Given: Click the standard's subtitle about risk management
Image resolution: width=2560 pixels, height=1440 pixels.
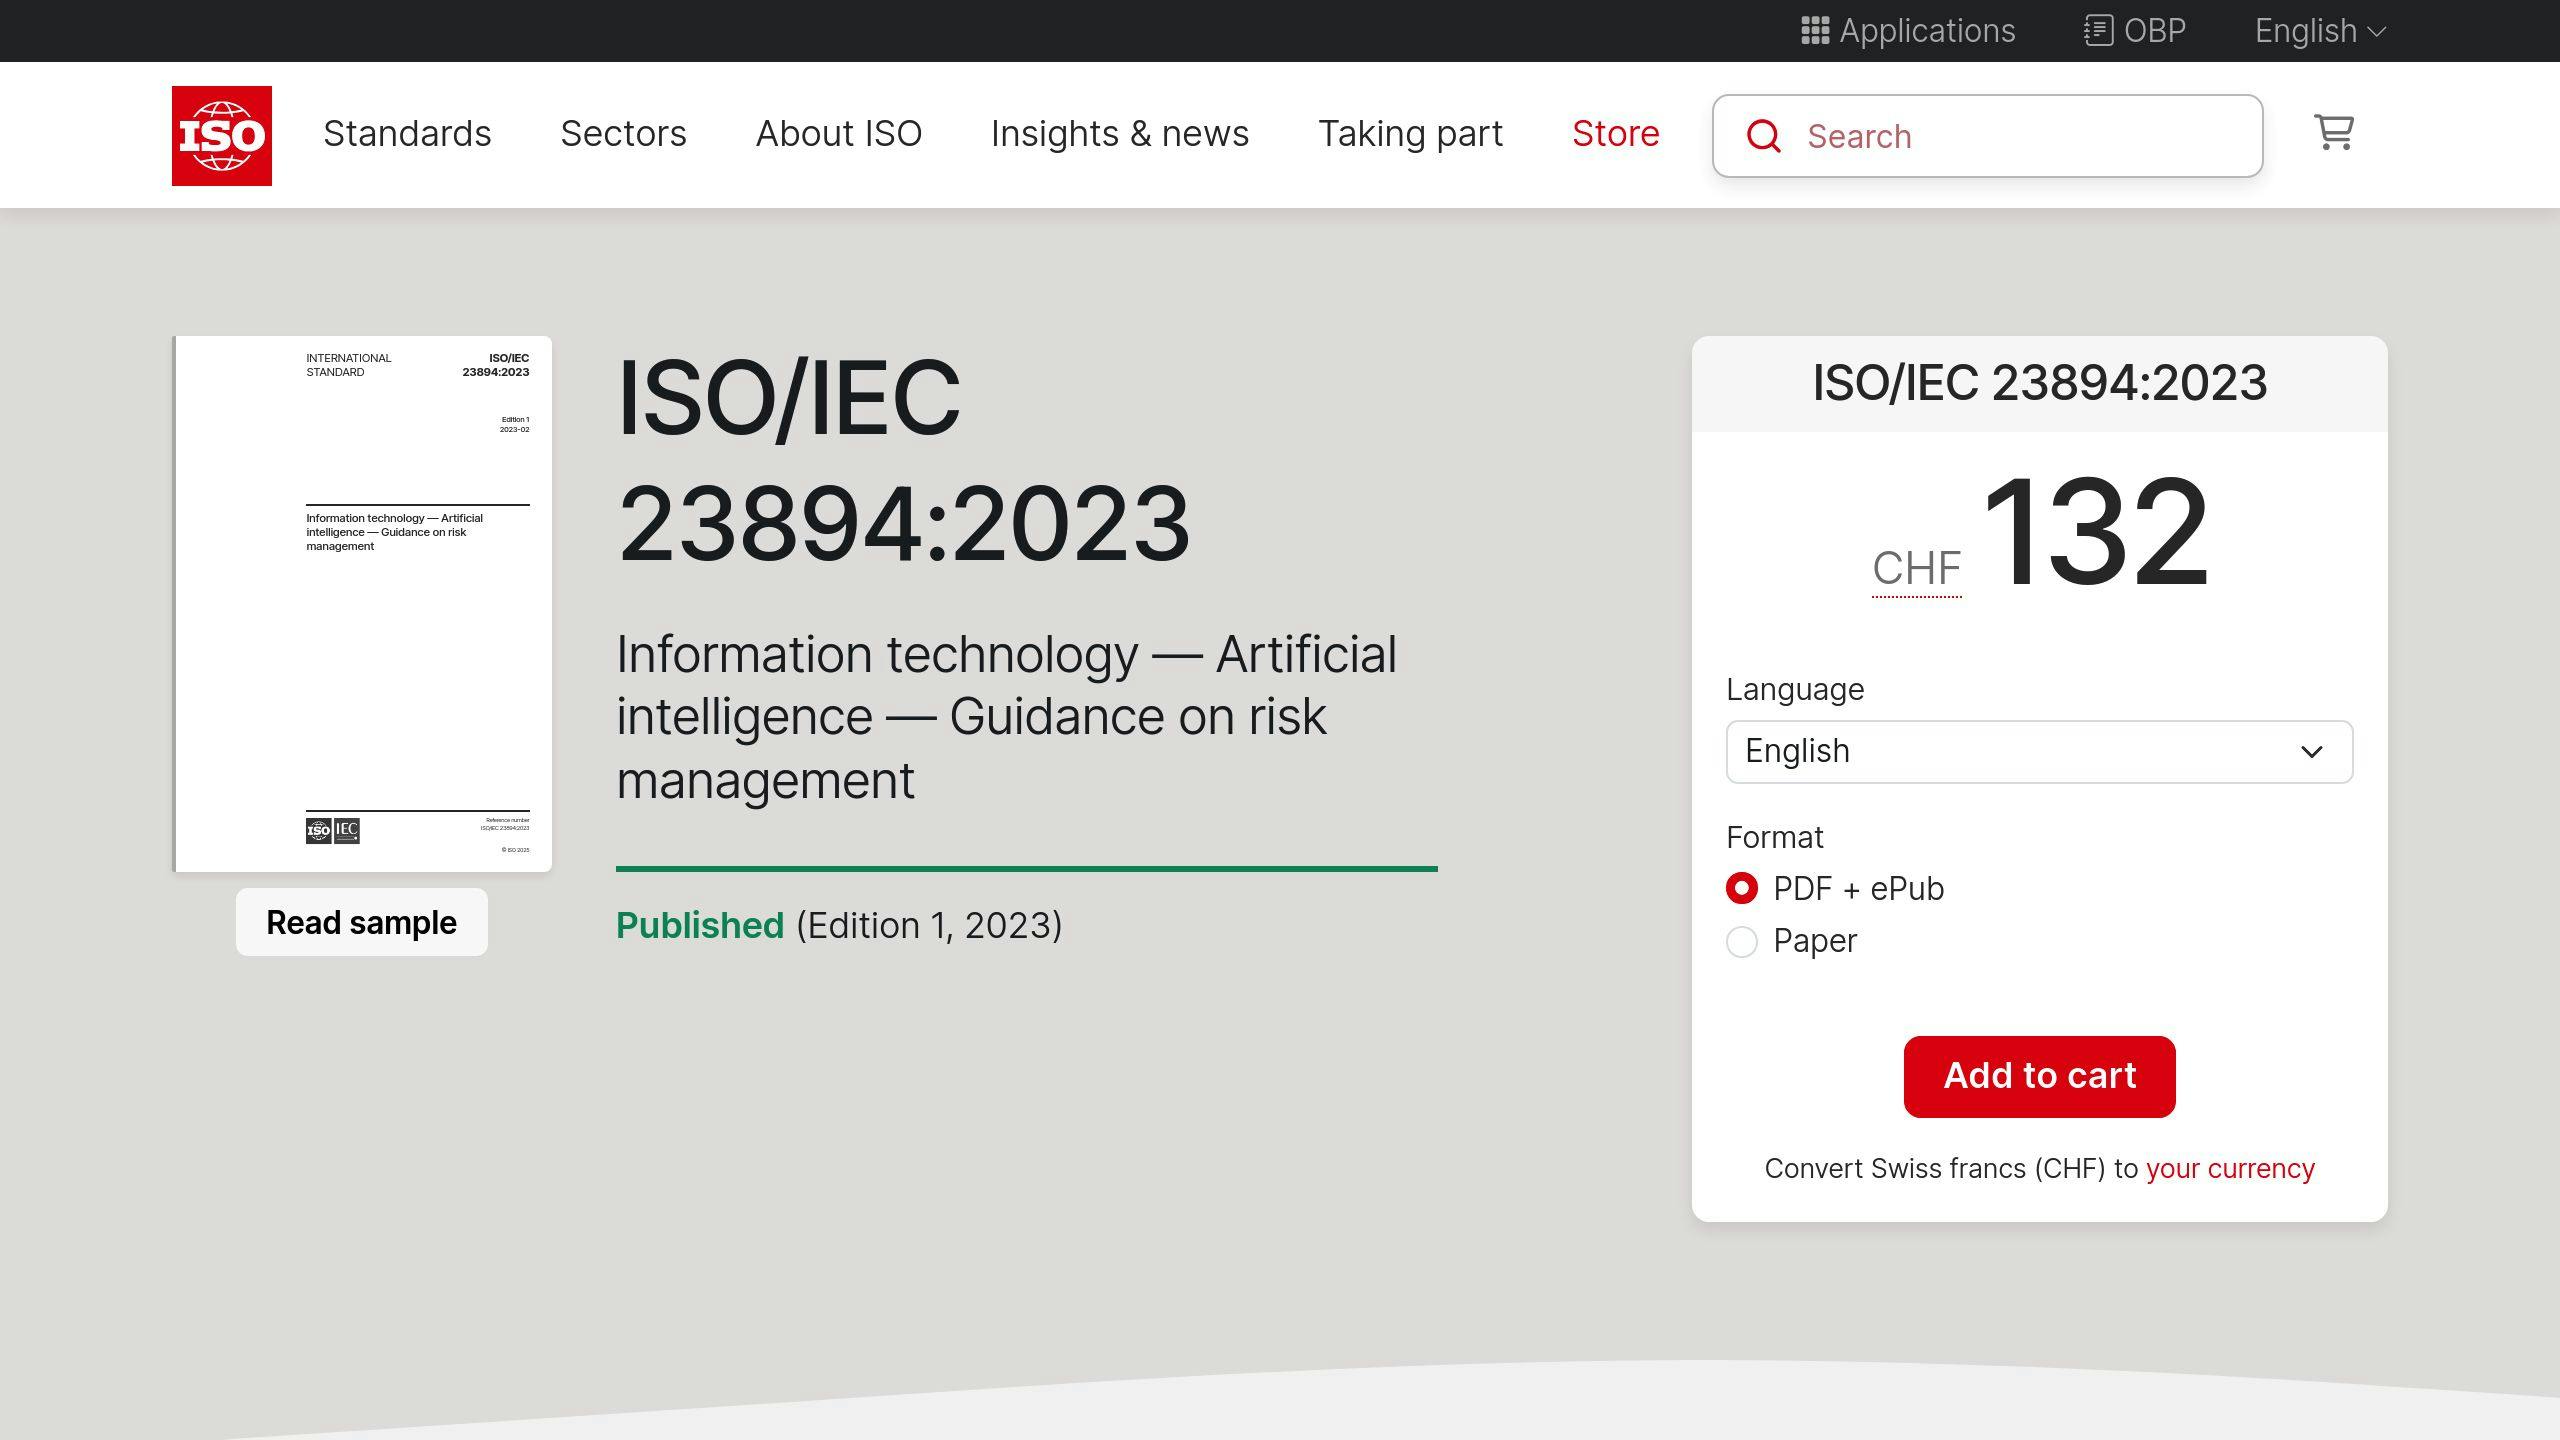Looking at the screenshot, I should (x=1006, y=718).
